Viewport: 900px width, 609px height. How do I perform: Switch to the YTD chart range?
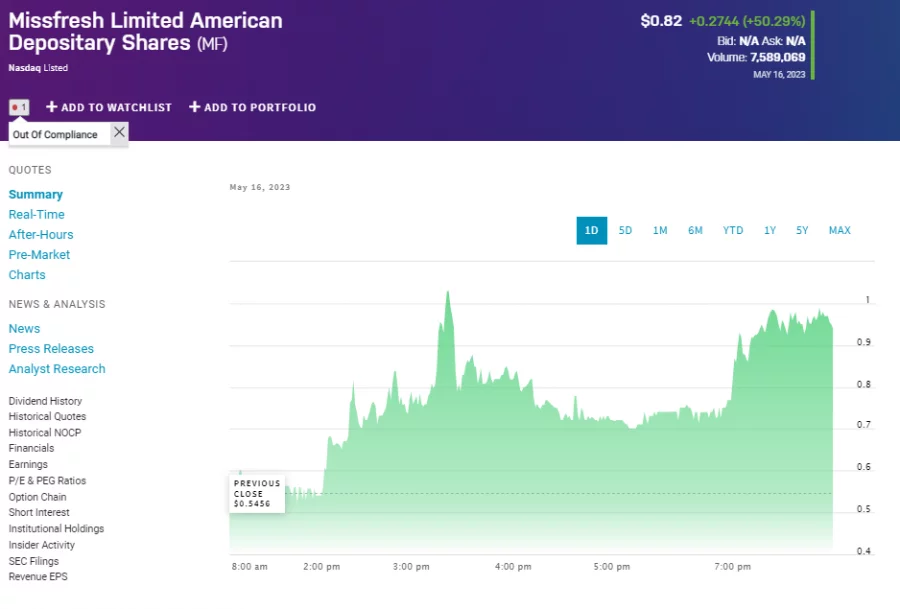tap(732, 230)
